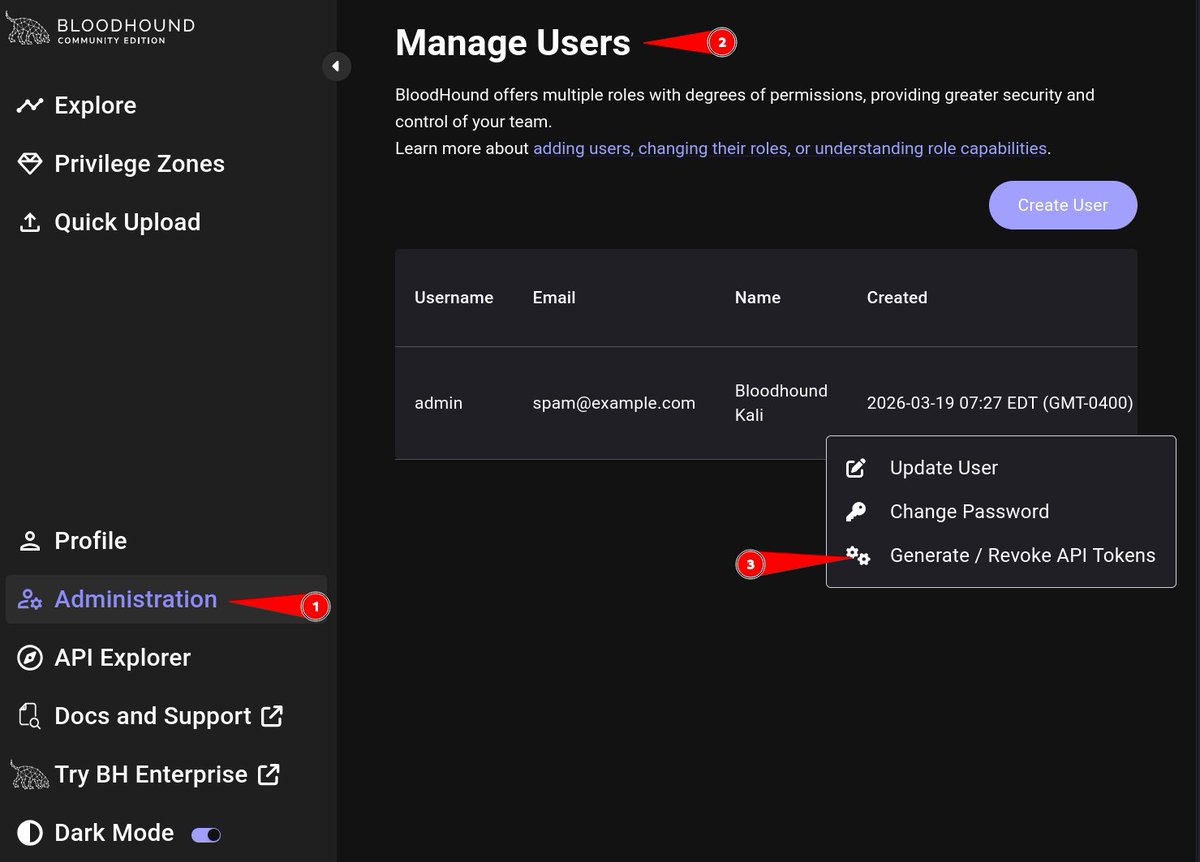This screenshot has width=1200, height=862.
Task: Click the Profile person icon
Action: point(30,541)
